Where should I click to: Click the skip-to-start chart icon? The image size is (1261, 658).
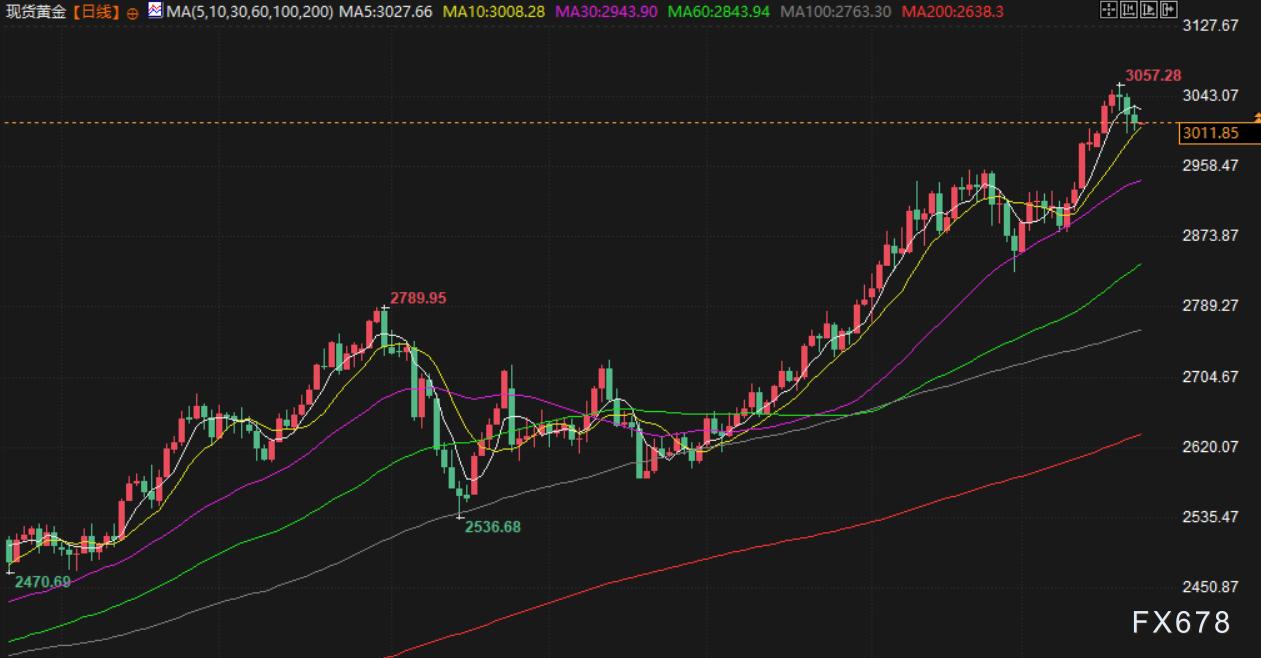pyautogui.click(x=1127, y=11)
